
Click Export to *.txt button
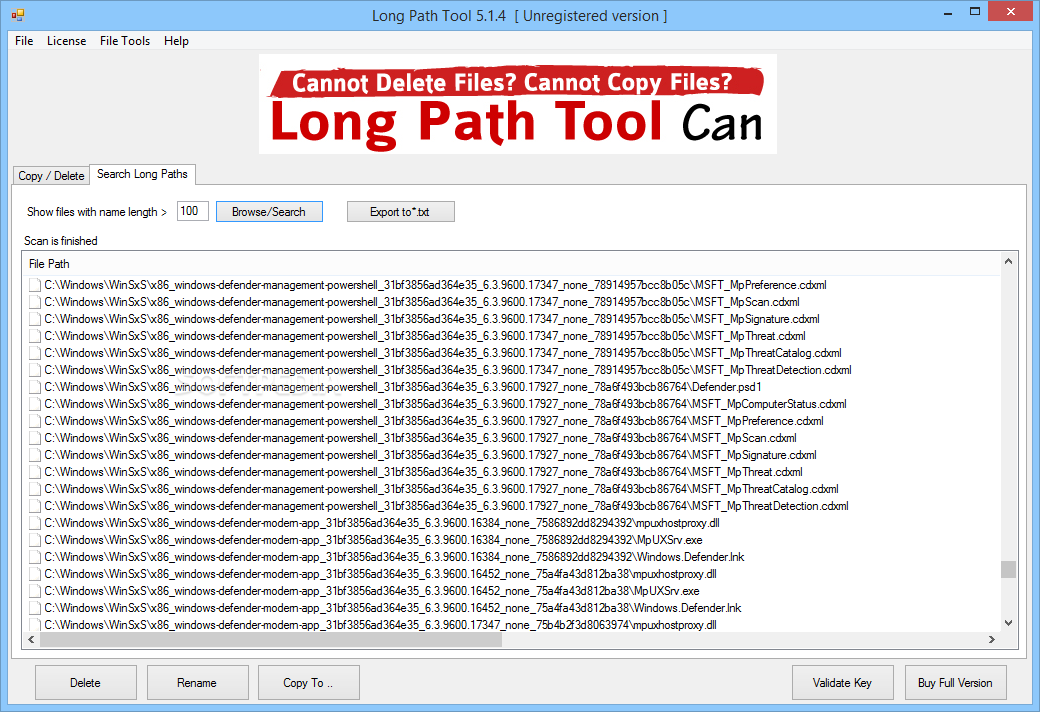[x=400, y=212]
